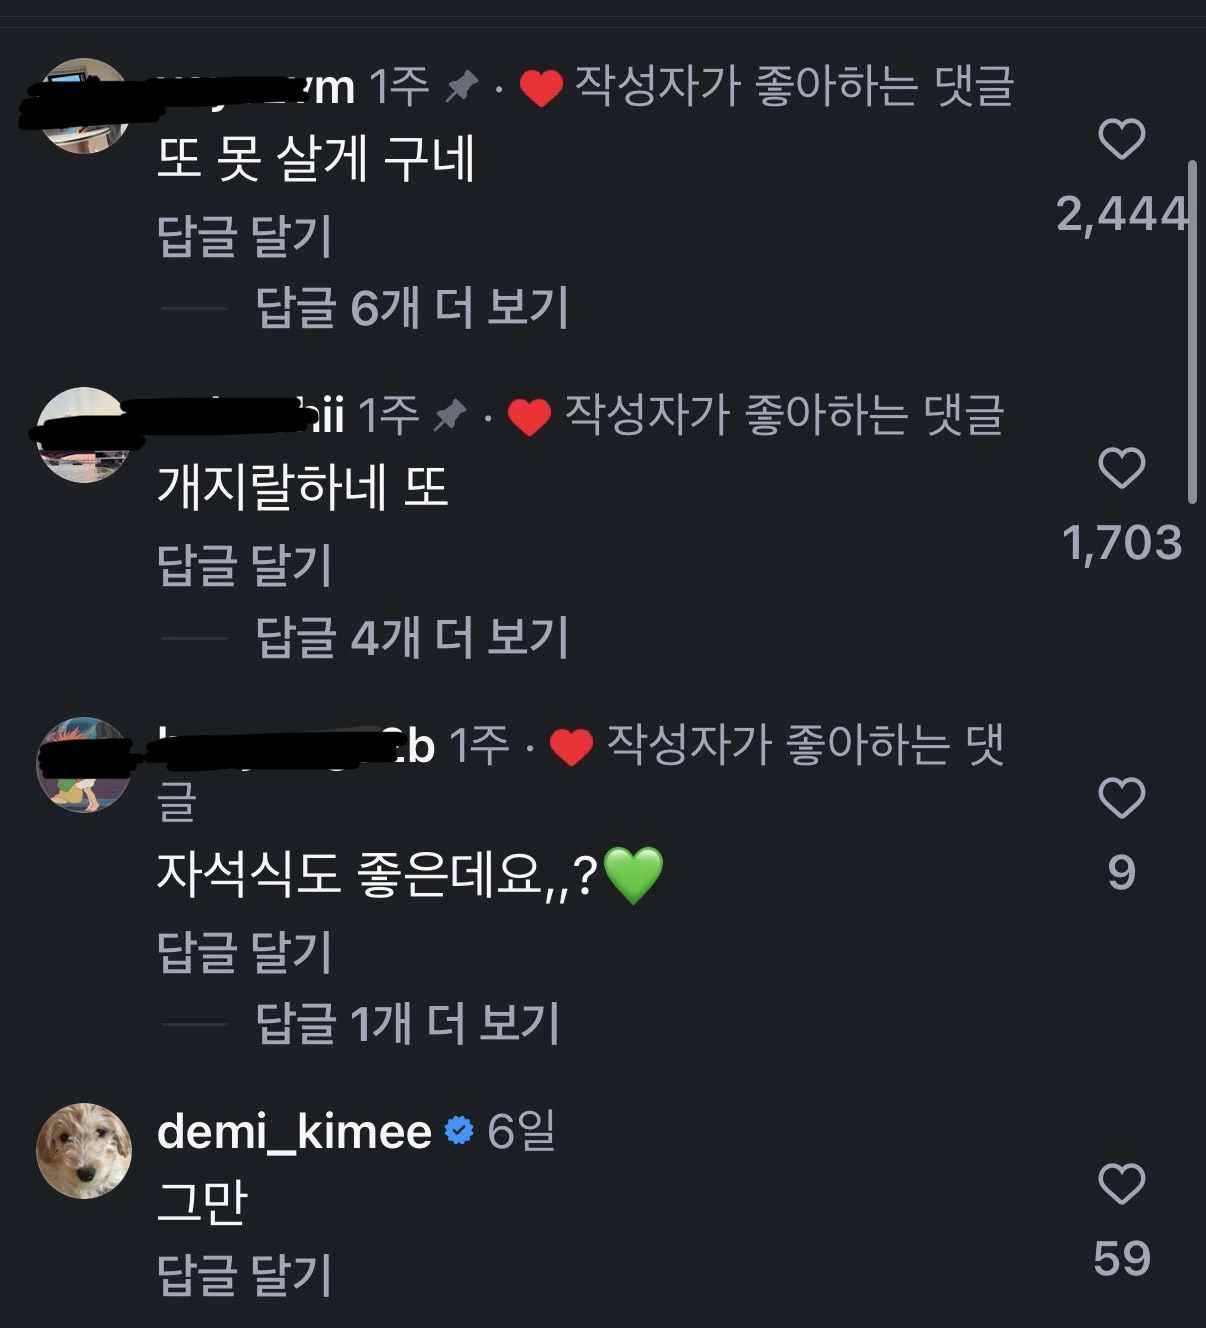Click the blue verified badge next to demi_kimee

459,1131
